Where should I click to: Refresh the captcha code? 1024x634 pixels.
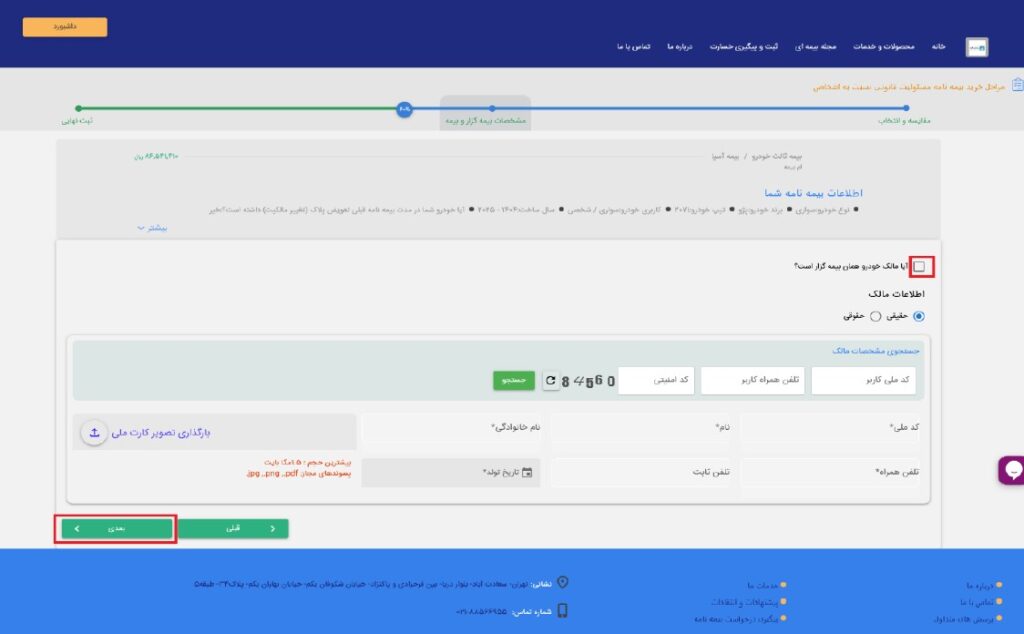point(550,381)
